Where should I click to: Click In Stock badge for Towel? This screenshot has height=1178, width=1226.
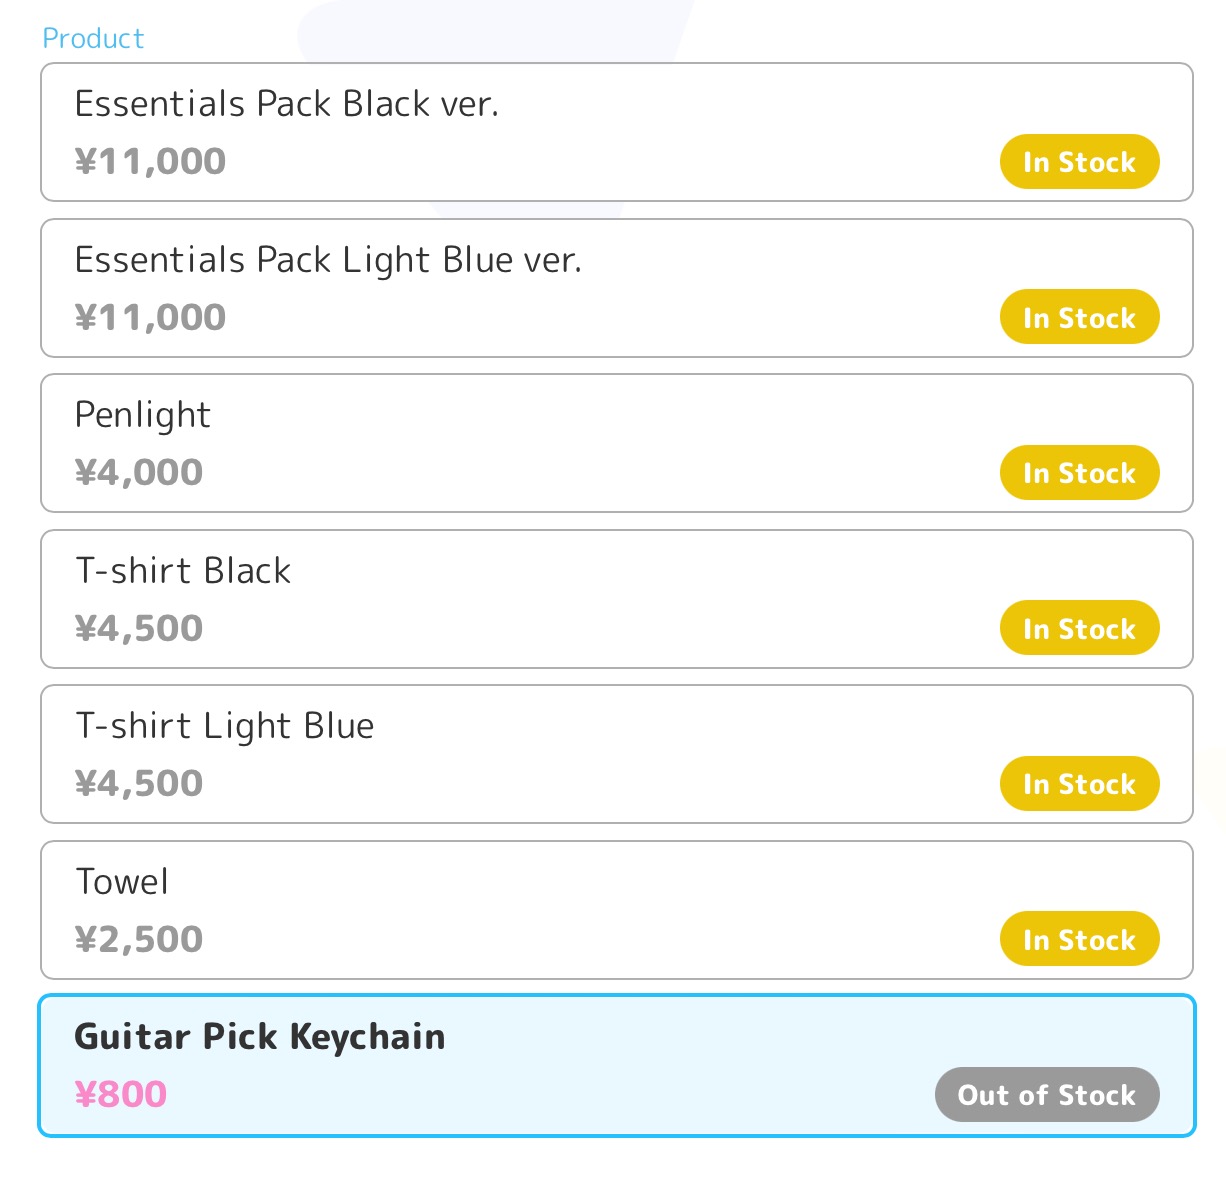1079,940
